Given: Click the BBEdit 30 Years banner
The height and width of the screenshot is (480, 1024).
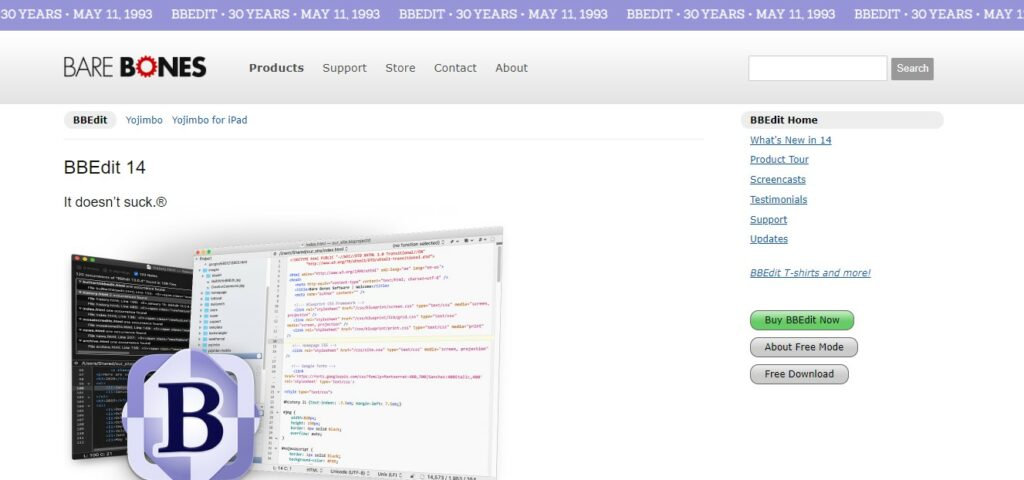Looking at the screenshot, I should [x=512, y=14].
